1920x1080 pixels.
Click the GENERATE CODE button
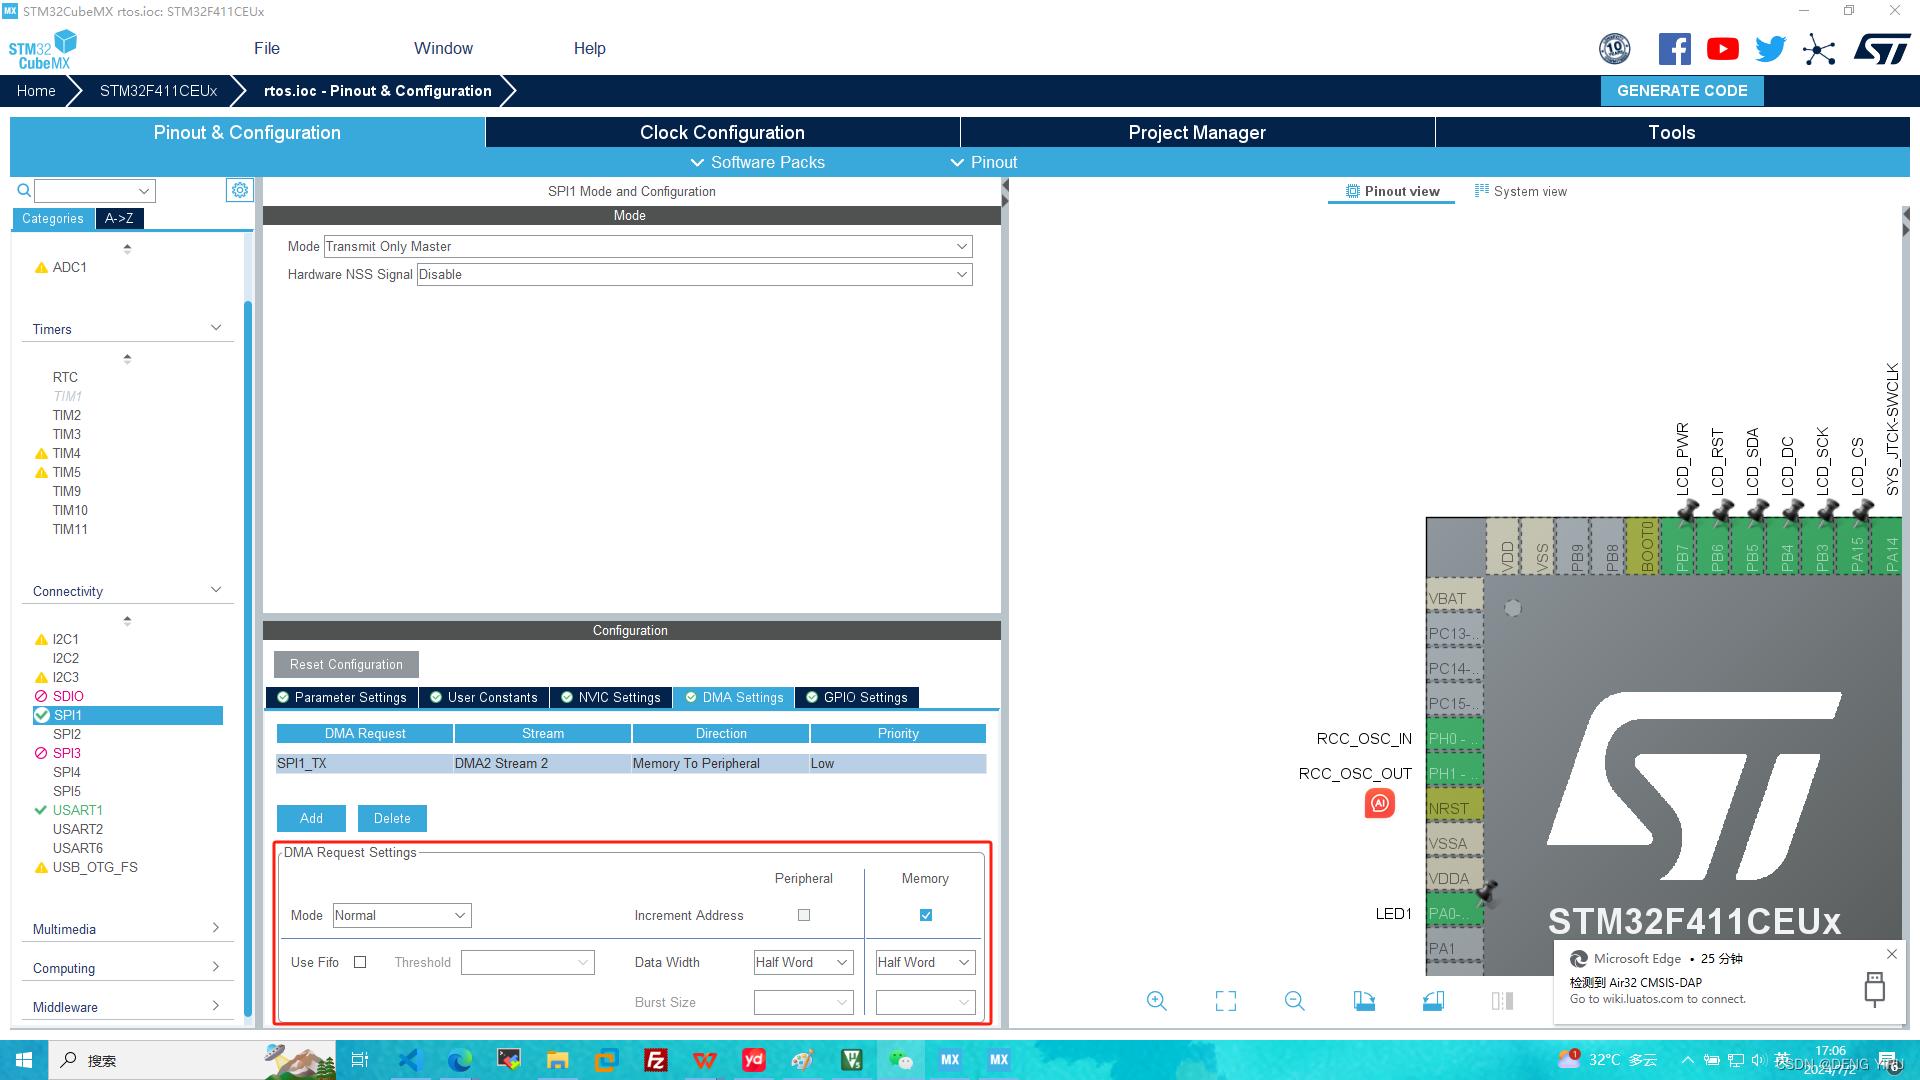(1682, 90)
